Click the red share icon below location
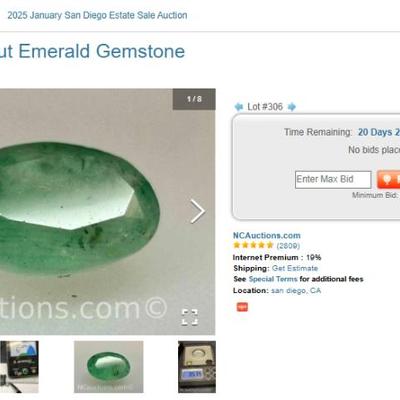400x400 pixels. coord(242,307)
